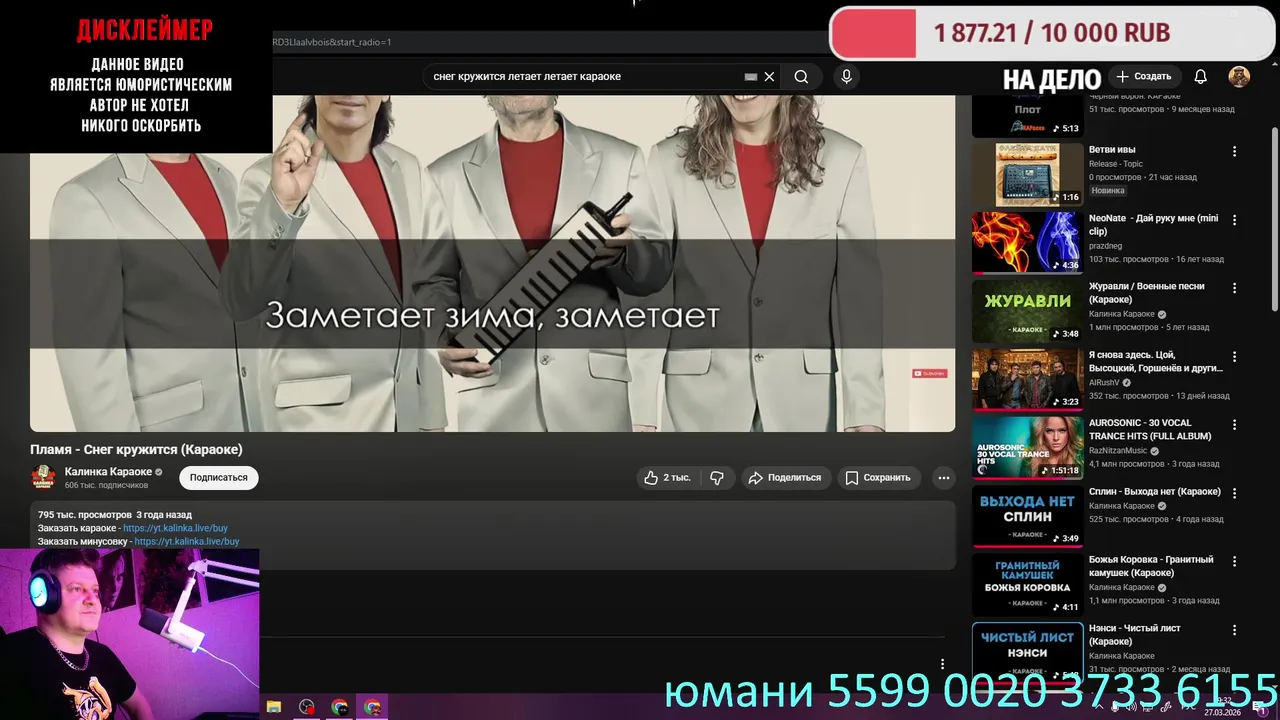
Task: Open title NeoNate - Дай руку мне (mini clip)
Action: point(1154,225)
